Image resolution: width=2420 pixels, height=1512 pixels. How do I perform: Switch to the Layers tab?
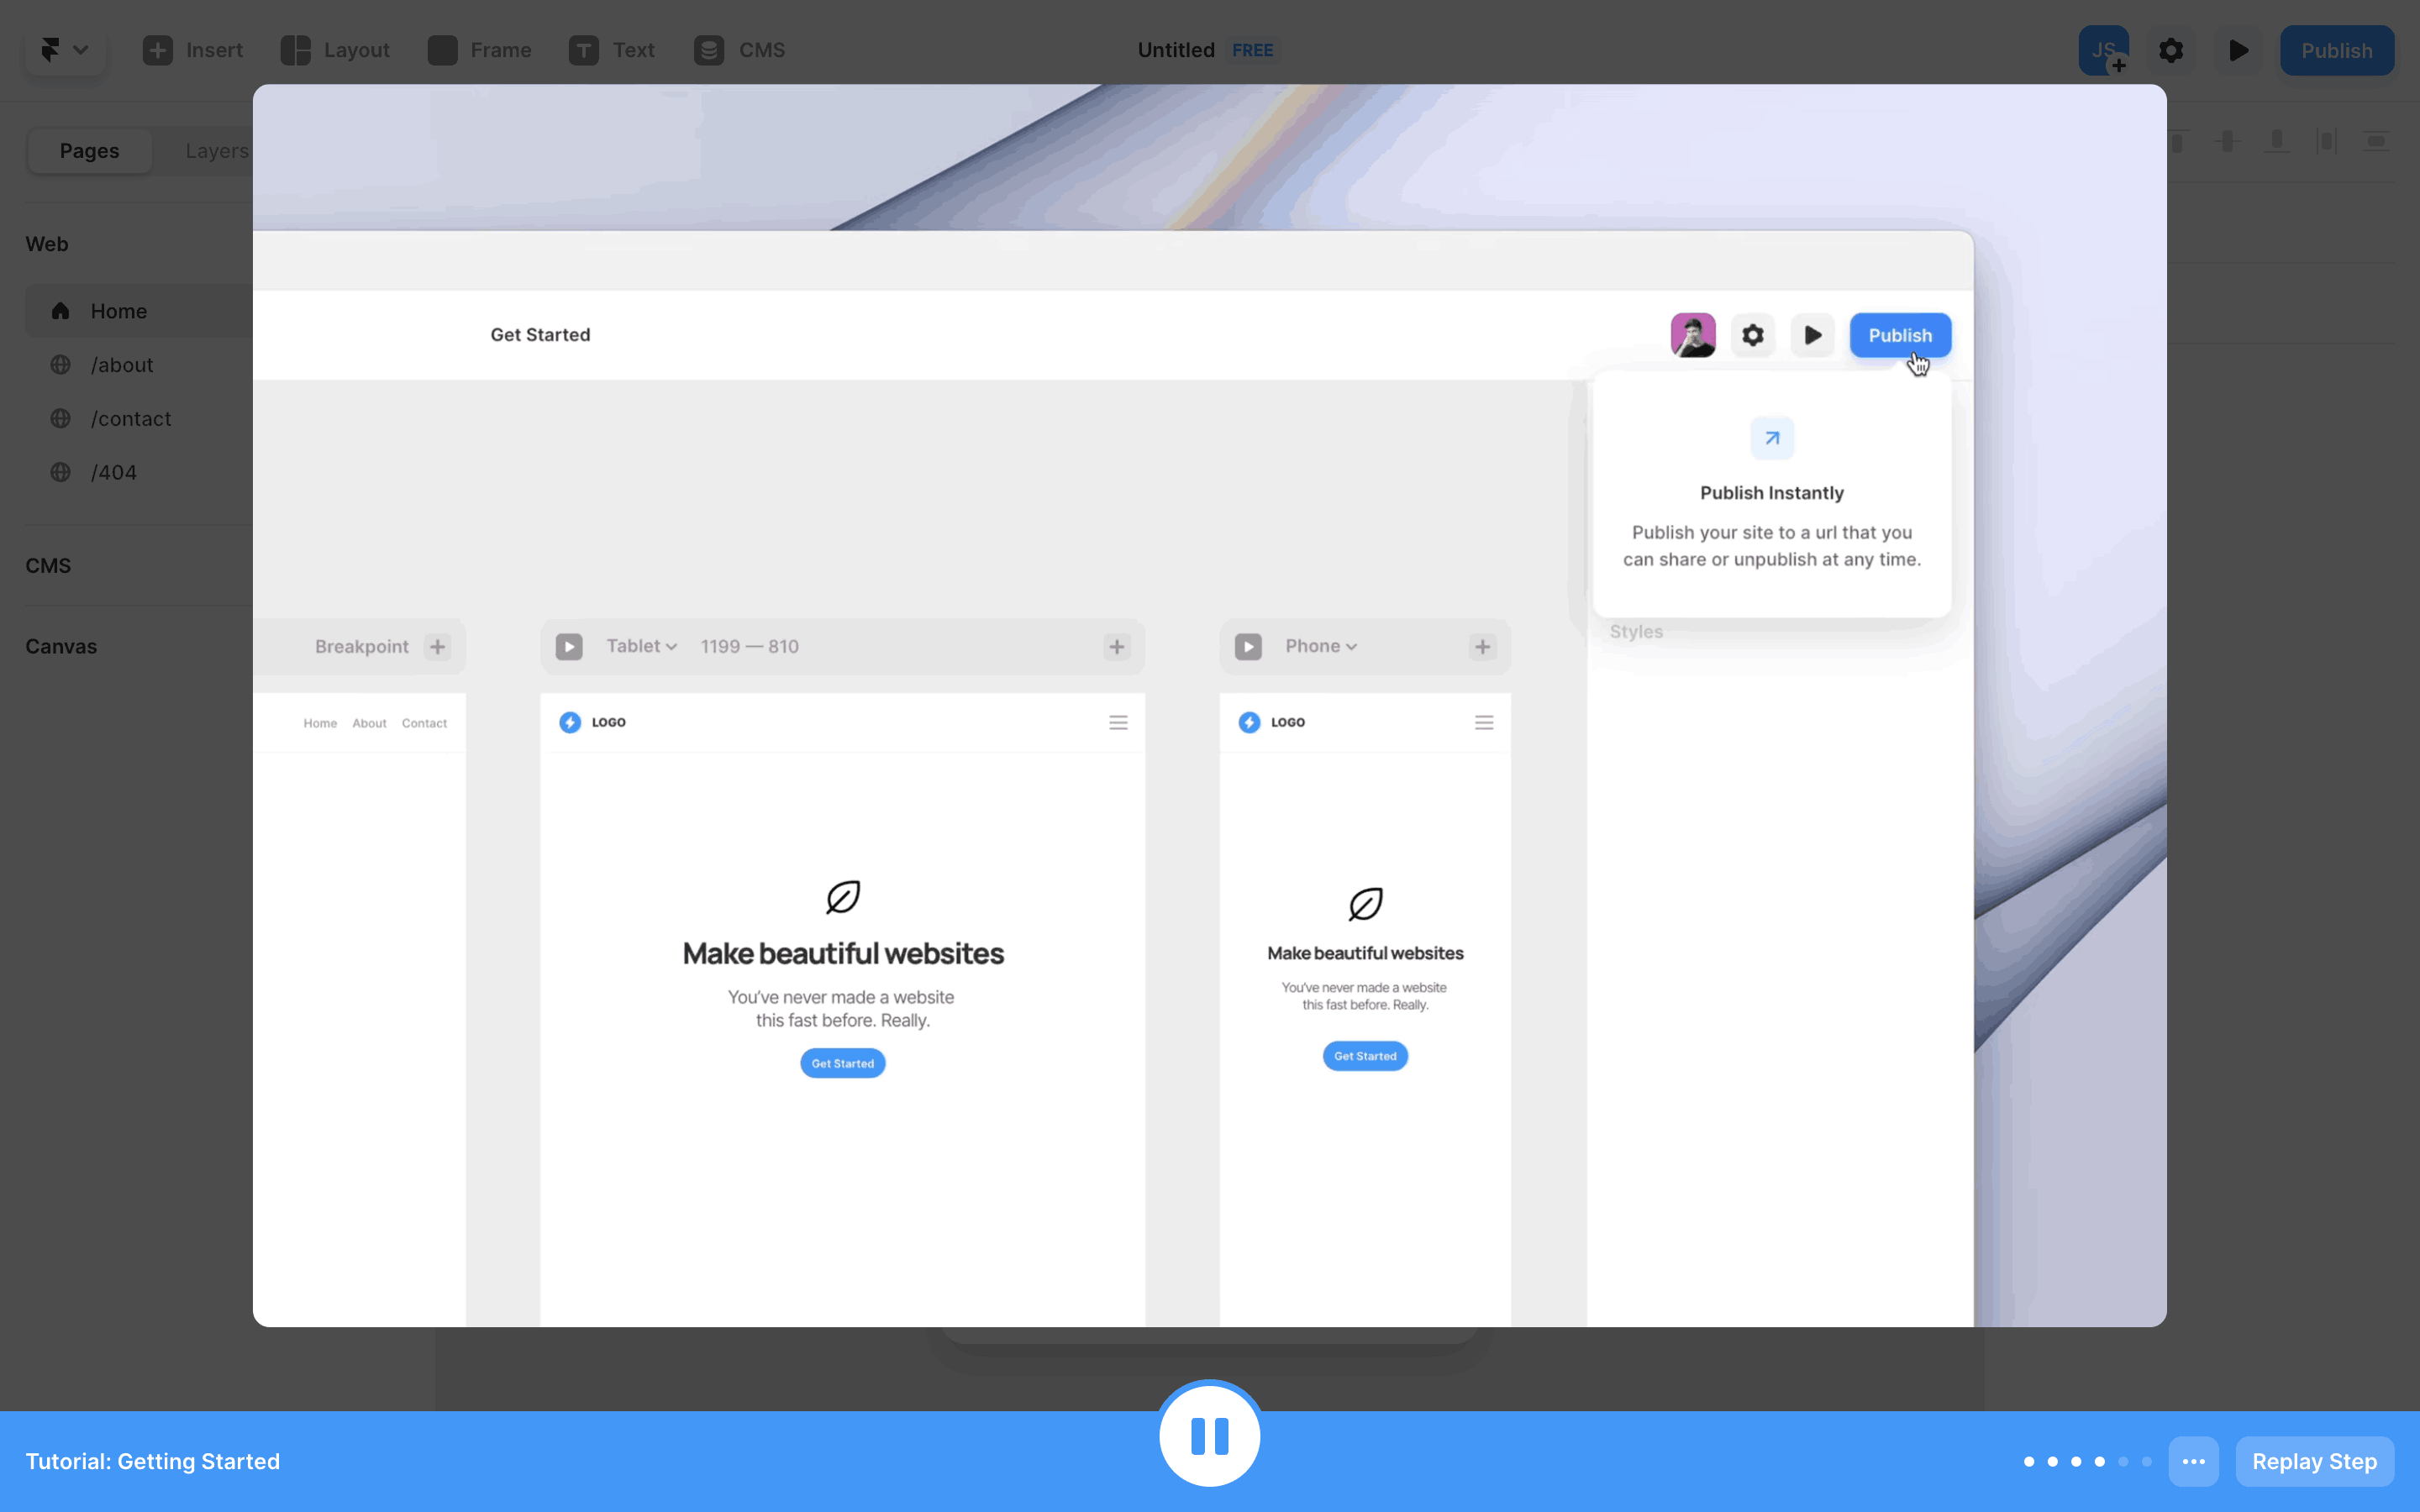tap(216, 151)
